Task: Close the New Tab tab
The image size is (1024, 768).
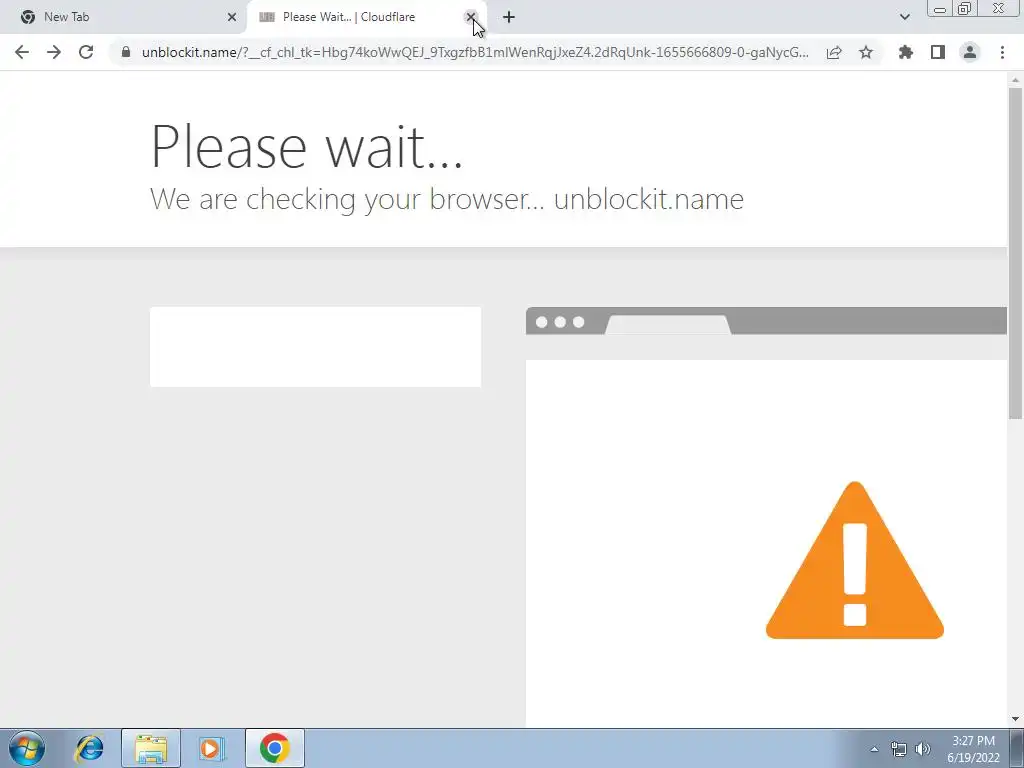Action: (232, 17)
